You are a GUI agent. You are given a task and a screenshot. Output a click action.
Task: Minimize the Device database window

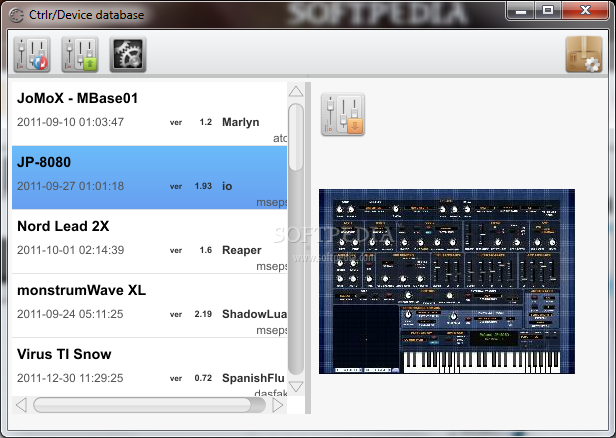(521, 11)
